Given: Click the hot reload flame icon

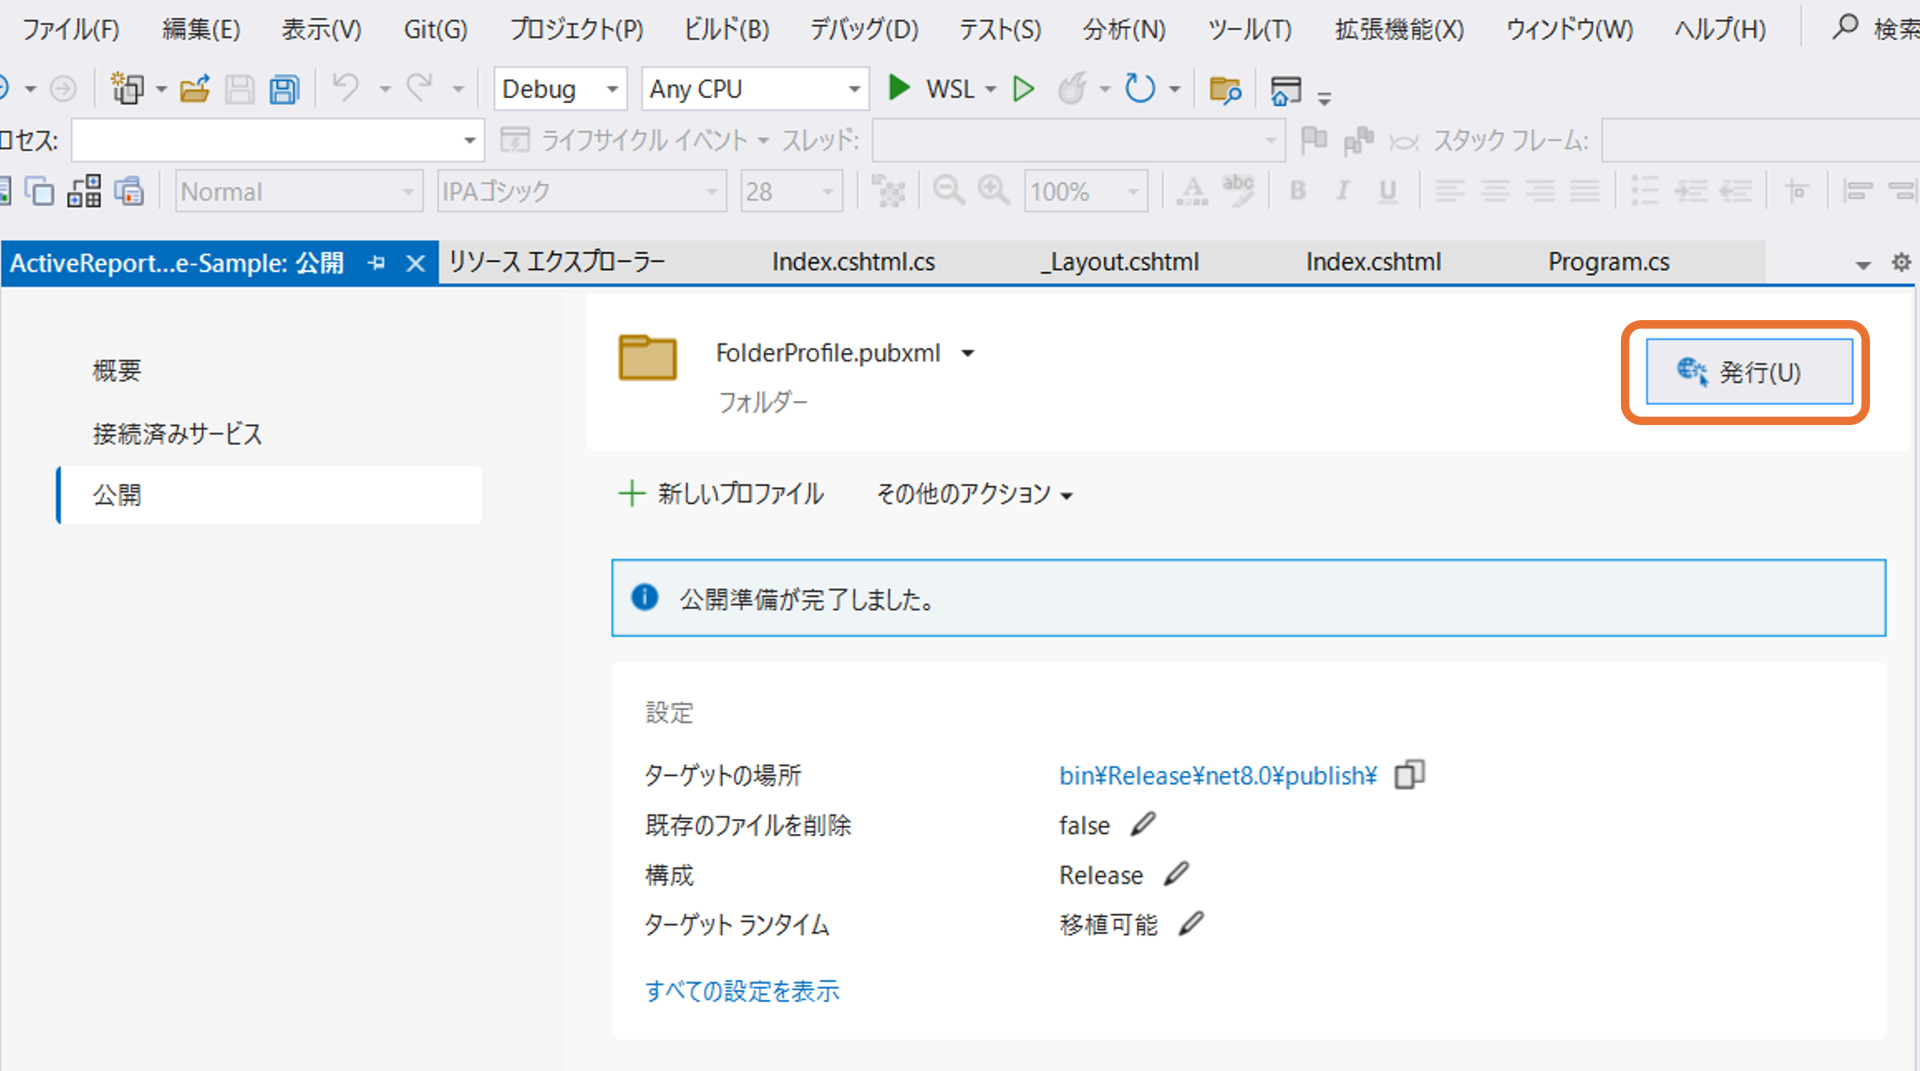Looking at the screenshot, I should point(1073,89).
